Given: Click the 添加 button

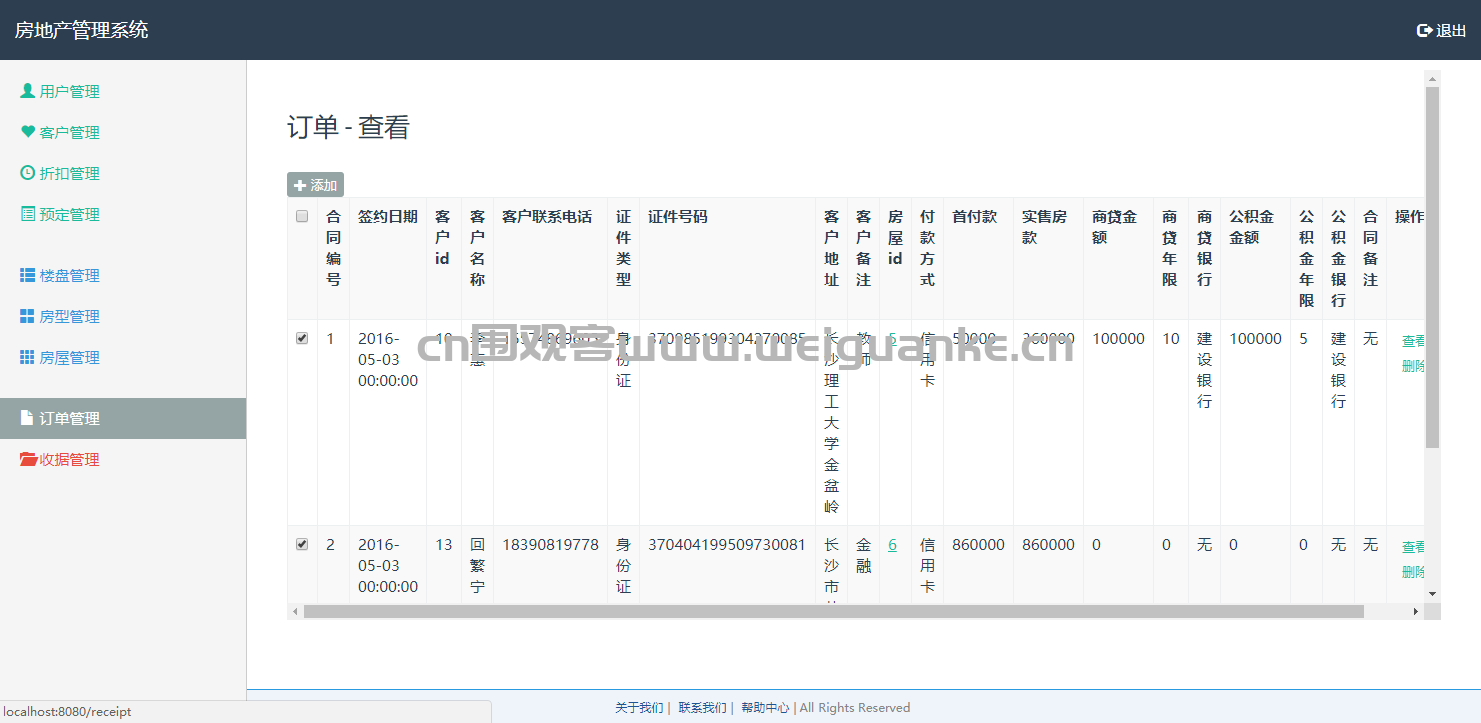Looking at the screenshot, I should tap(315, 185).
